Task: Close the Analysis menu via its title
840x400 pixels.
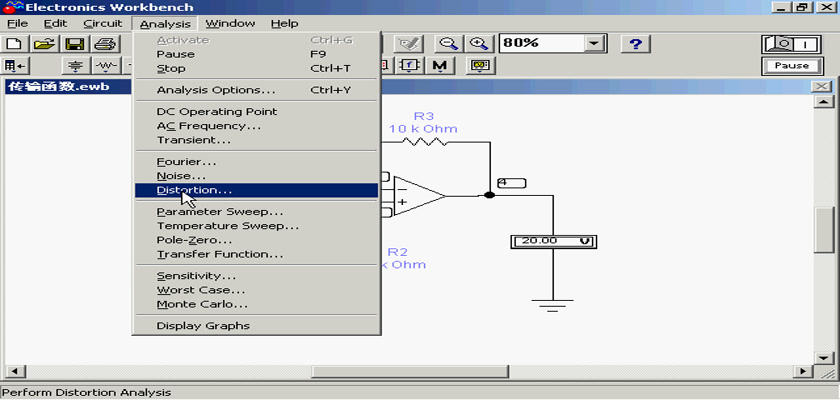Action: pos(165,24)
